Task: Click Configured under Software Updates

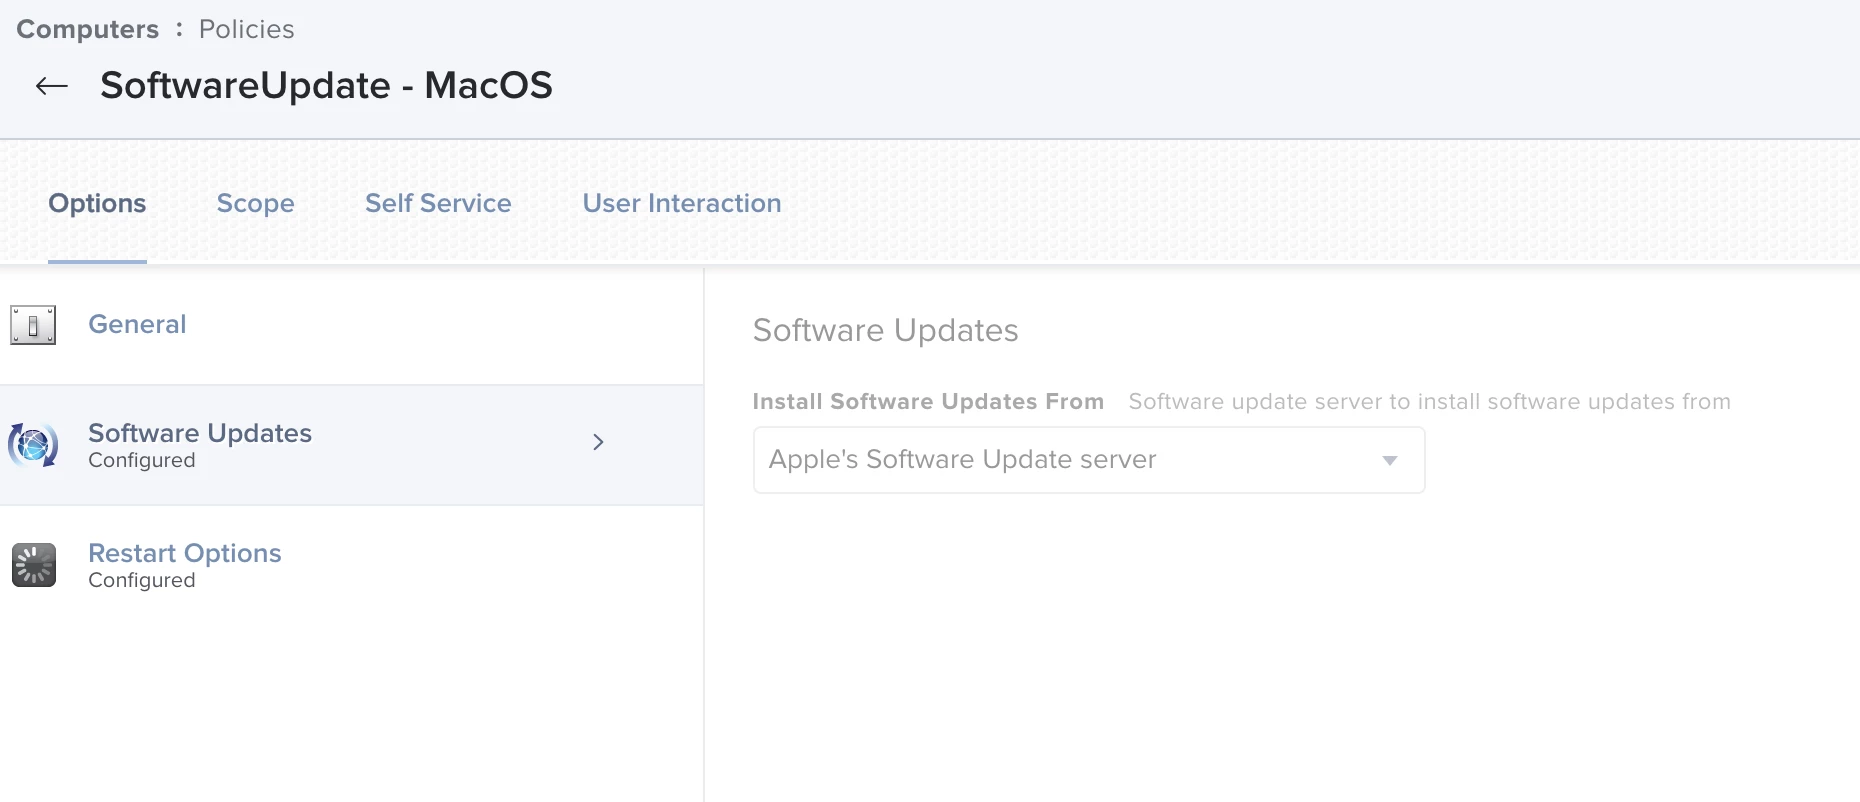Action: coord(142,460)
